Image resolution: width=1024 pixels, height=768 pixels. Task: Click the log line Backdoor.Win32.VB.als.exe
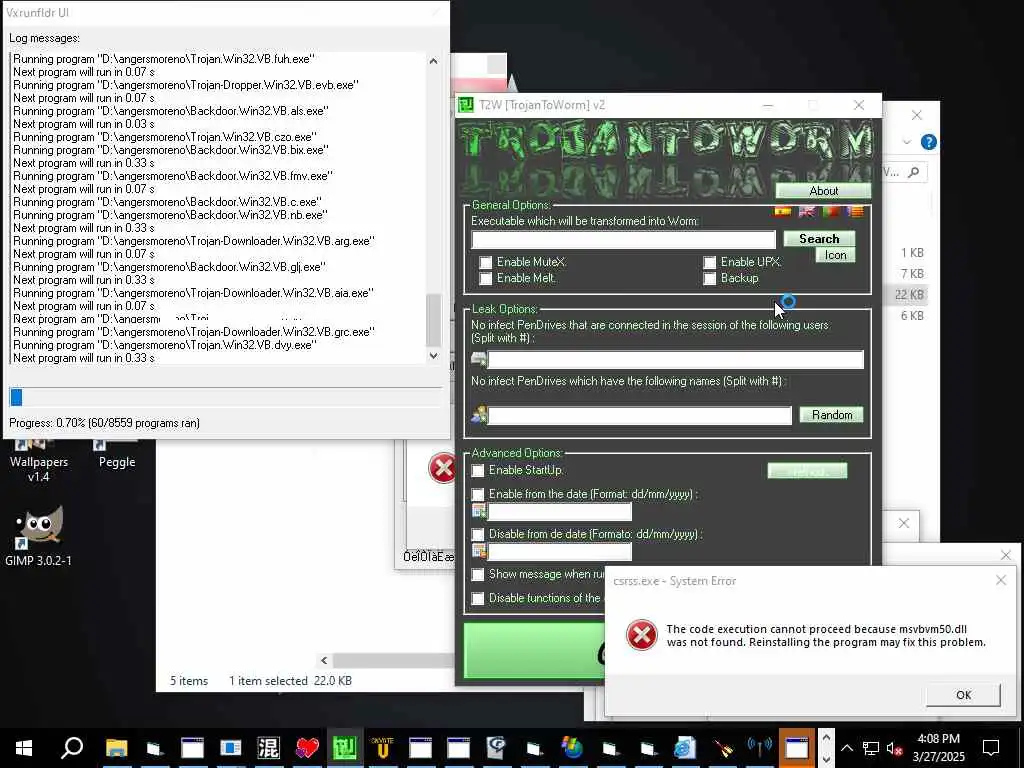pyautogui.click(x=171, y=111)
